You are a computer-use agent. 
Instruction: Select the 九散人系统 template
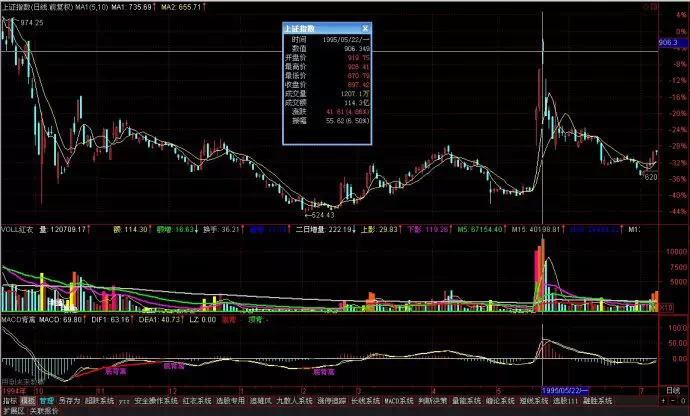pyautogui.click(x=294, y=401)
